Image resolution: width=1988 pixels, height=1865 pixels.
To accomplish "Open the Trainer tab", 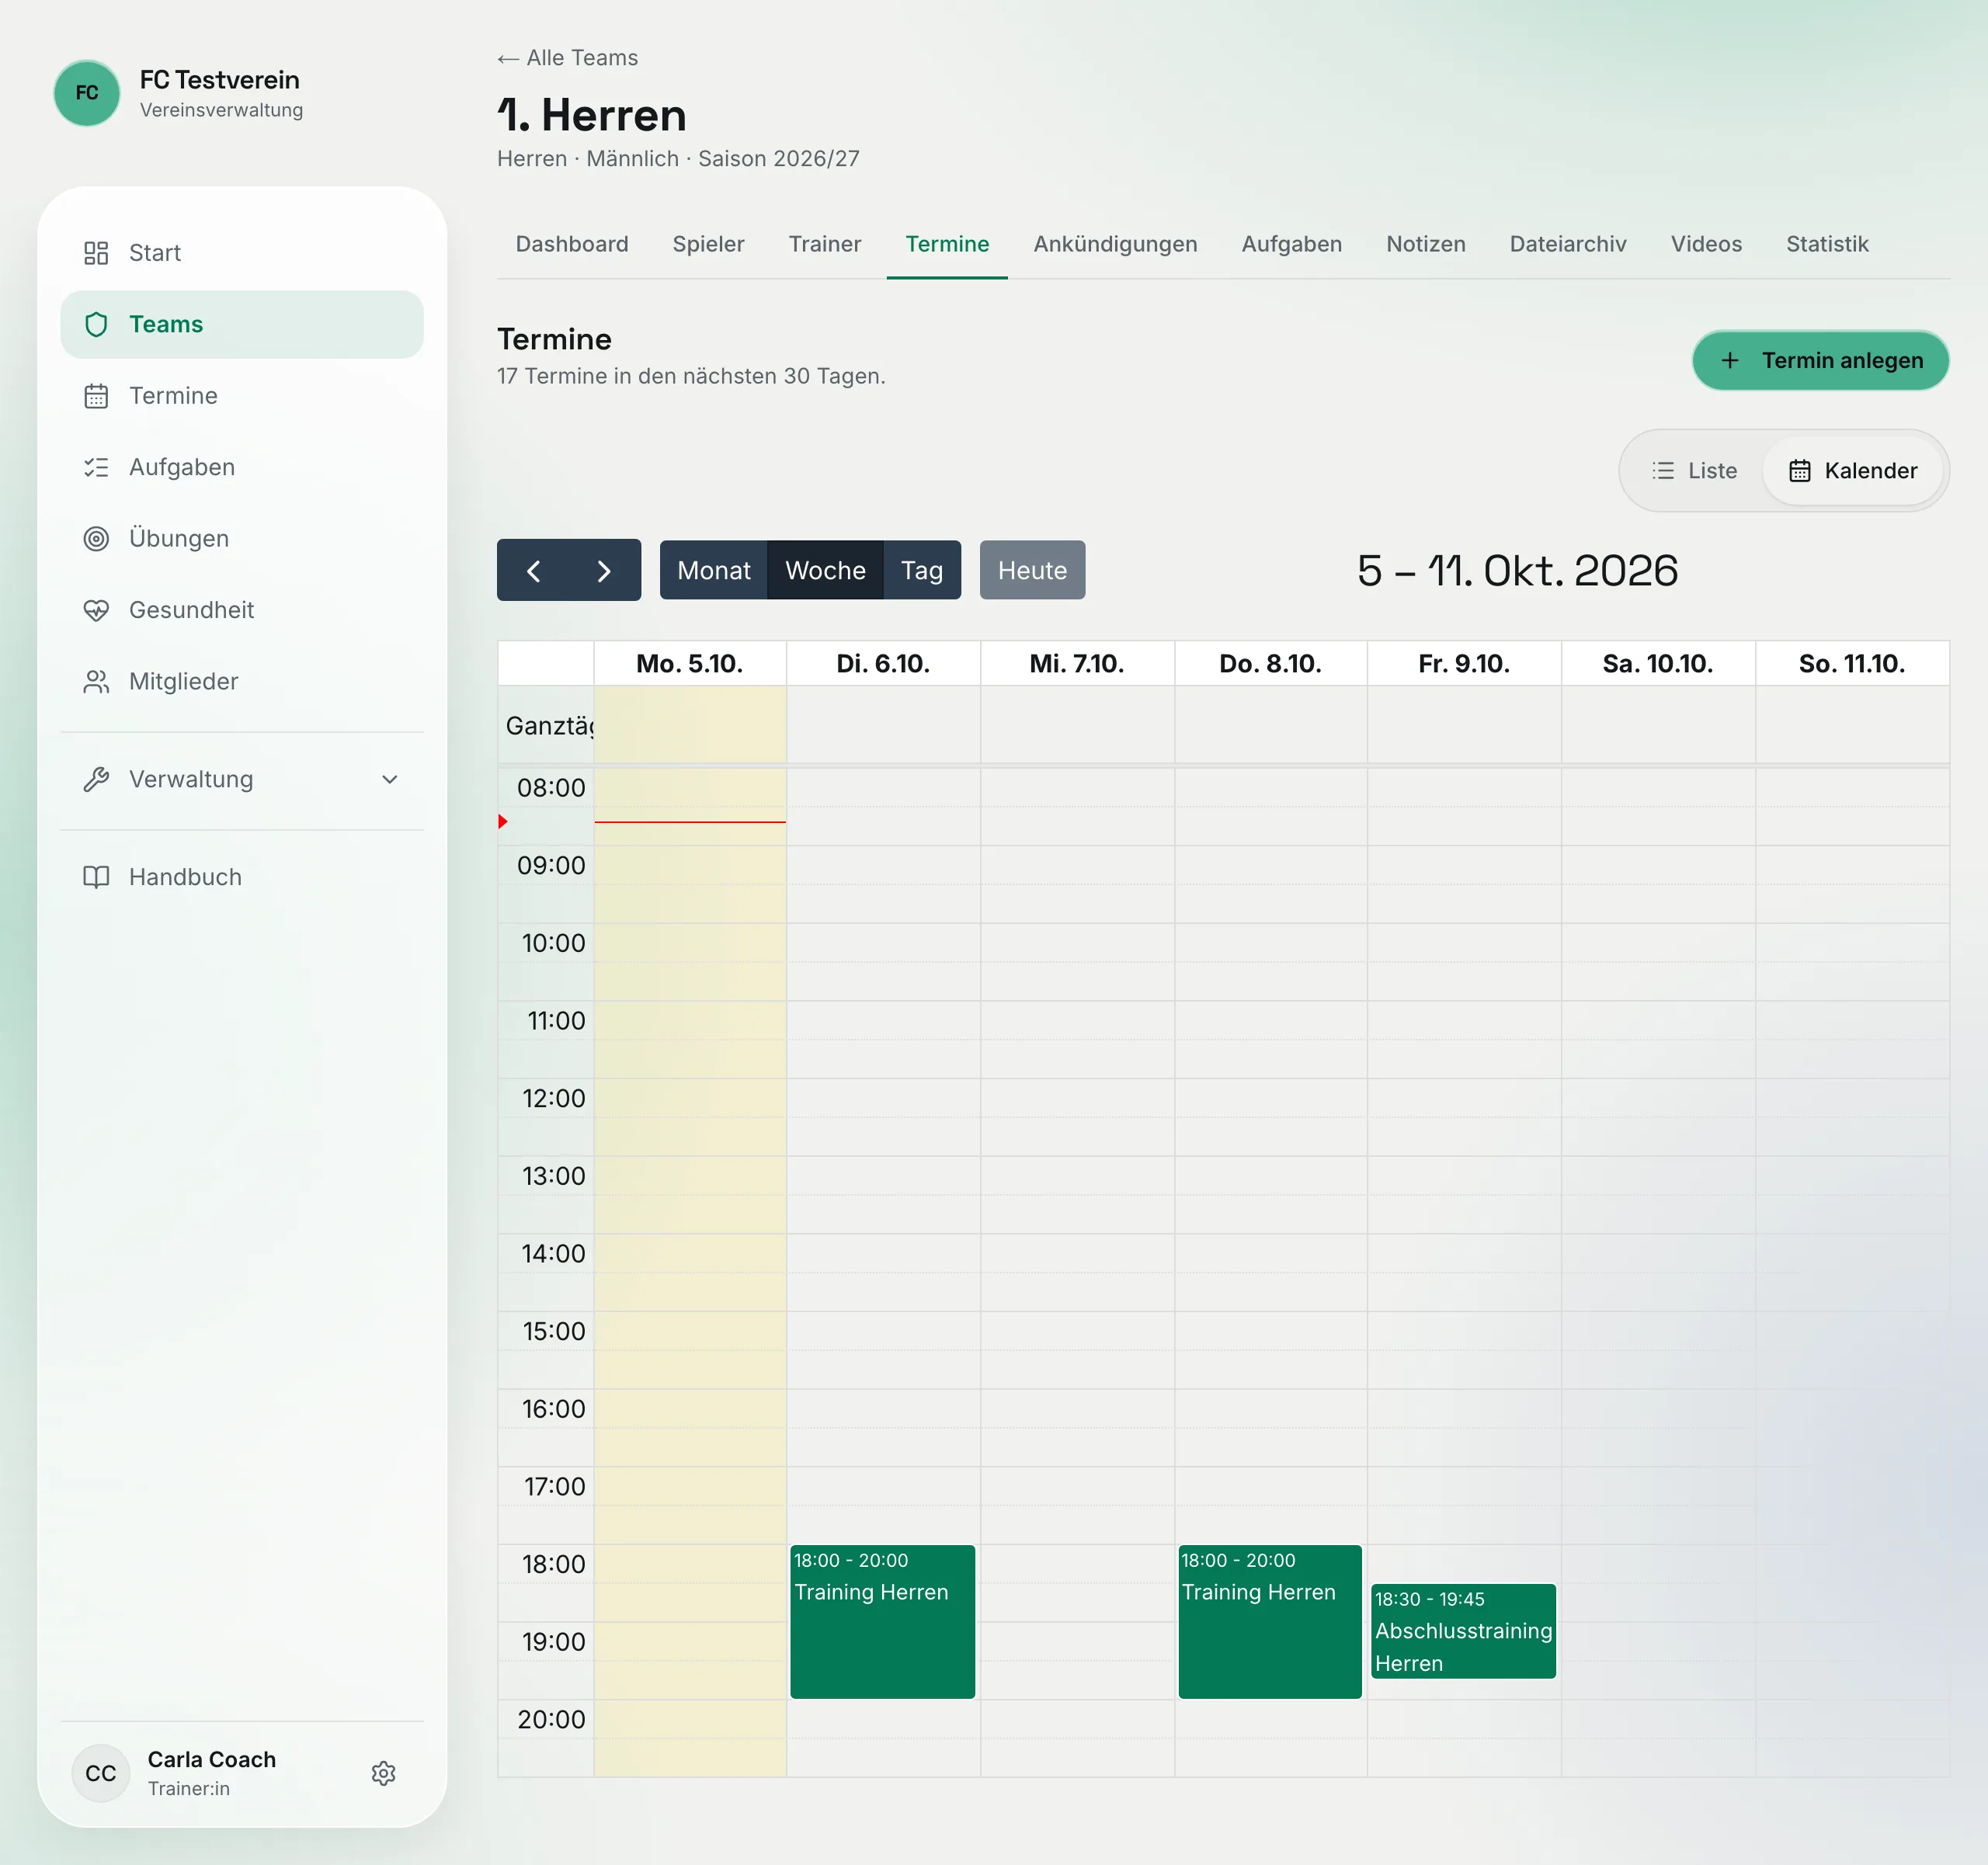I will (x=825, y=244).
